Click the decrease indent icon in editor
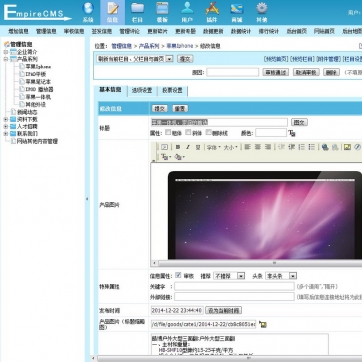 pos(281,147)
